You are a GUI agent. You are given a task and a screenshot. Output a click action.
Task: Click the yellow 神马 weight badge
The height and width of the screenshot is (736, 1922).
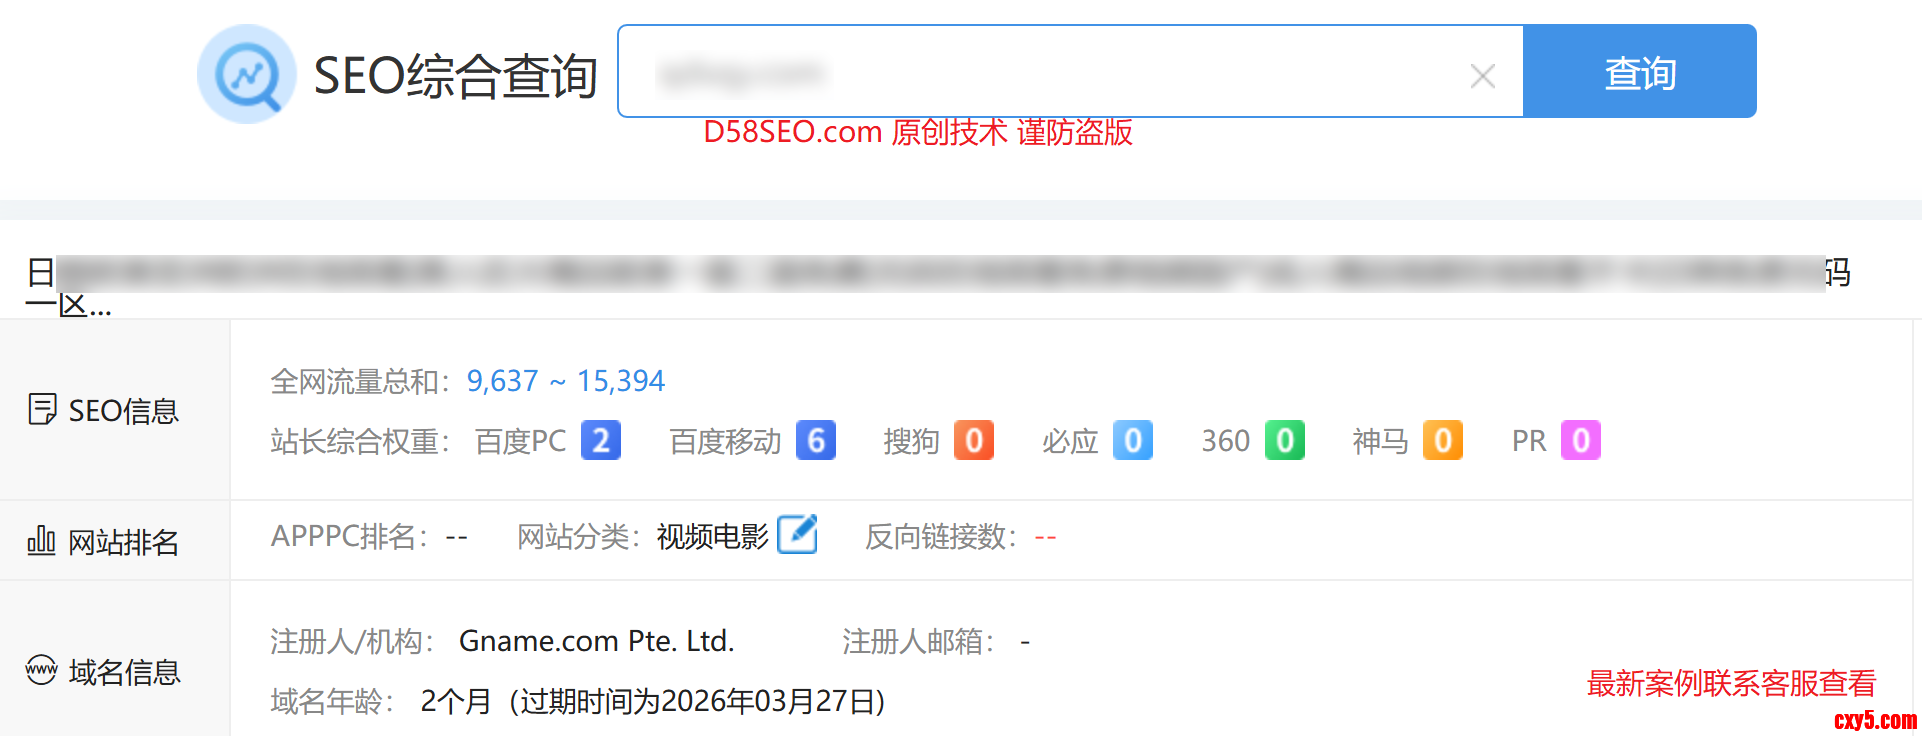coord(1443,441)
